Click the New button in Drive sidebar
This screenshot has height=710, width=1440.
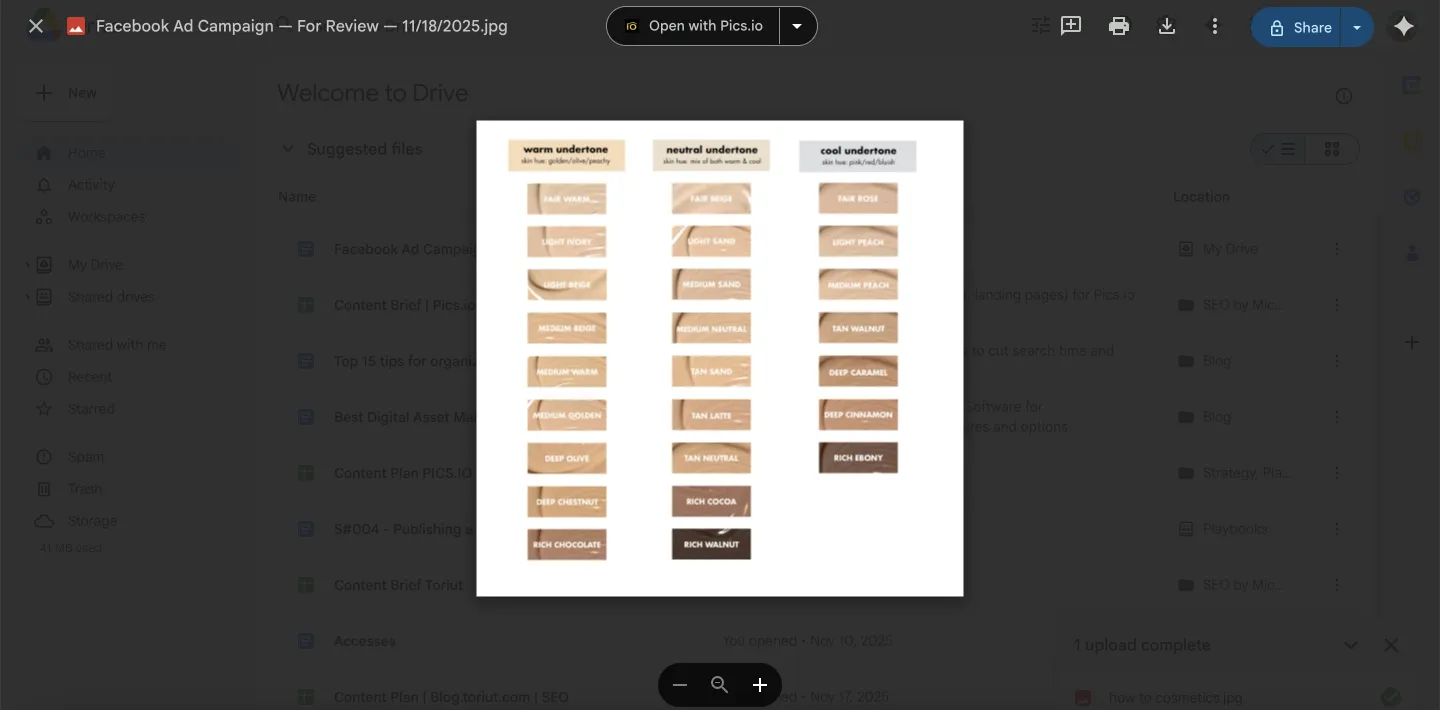[x=66, y=93]
